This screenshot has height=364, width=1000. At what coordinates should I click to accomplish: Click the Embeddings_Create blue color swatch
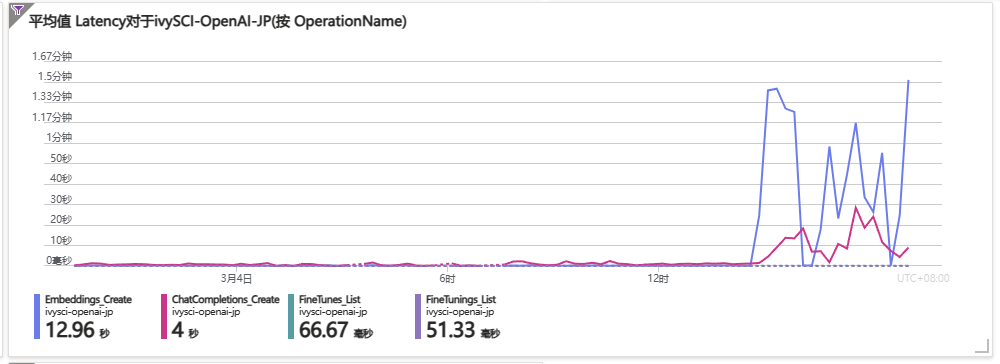[36, 317]
